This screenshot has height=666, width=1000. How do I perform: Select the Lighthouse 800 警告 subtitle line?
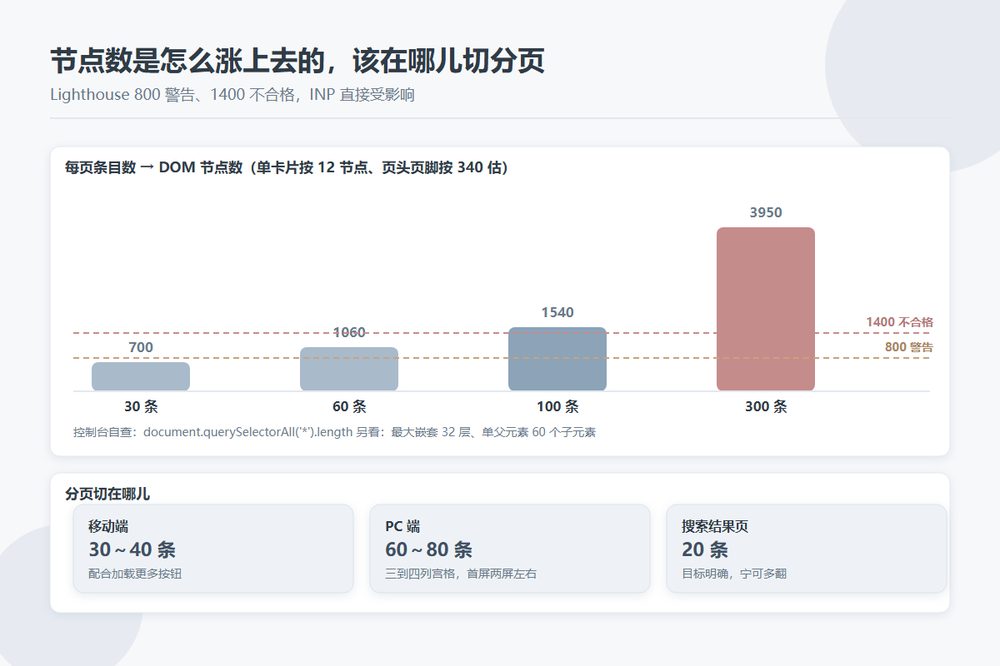232,94
